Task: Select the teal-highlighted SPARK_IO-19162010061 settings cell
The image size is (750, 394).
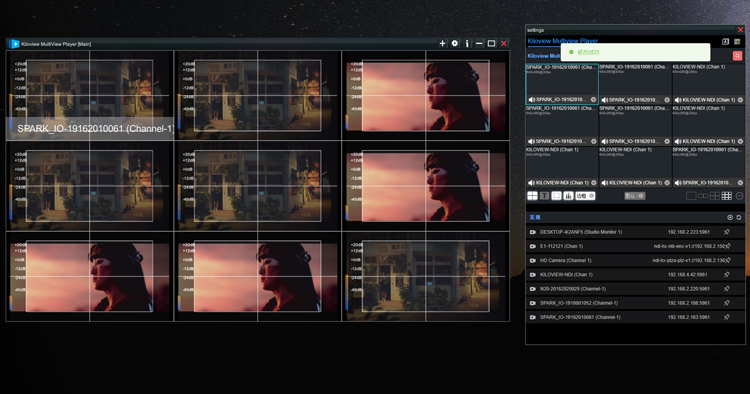Action: click(x=562, y=84)
